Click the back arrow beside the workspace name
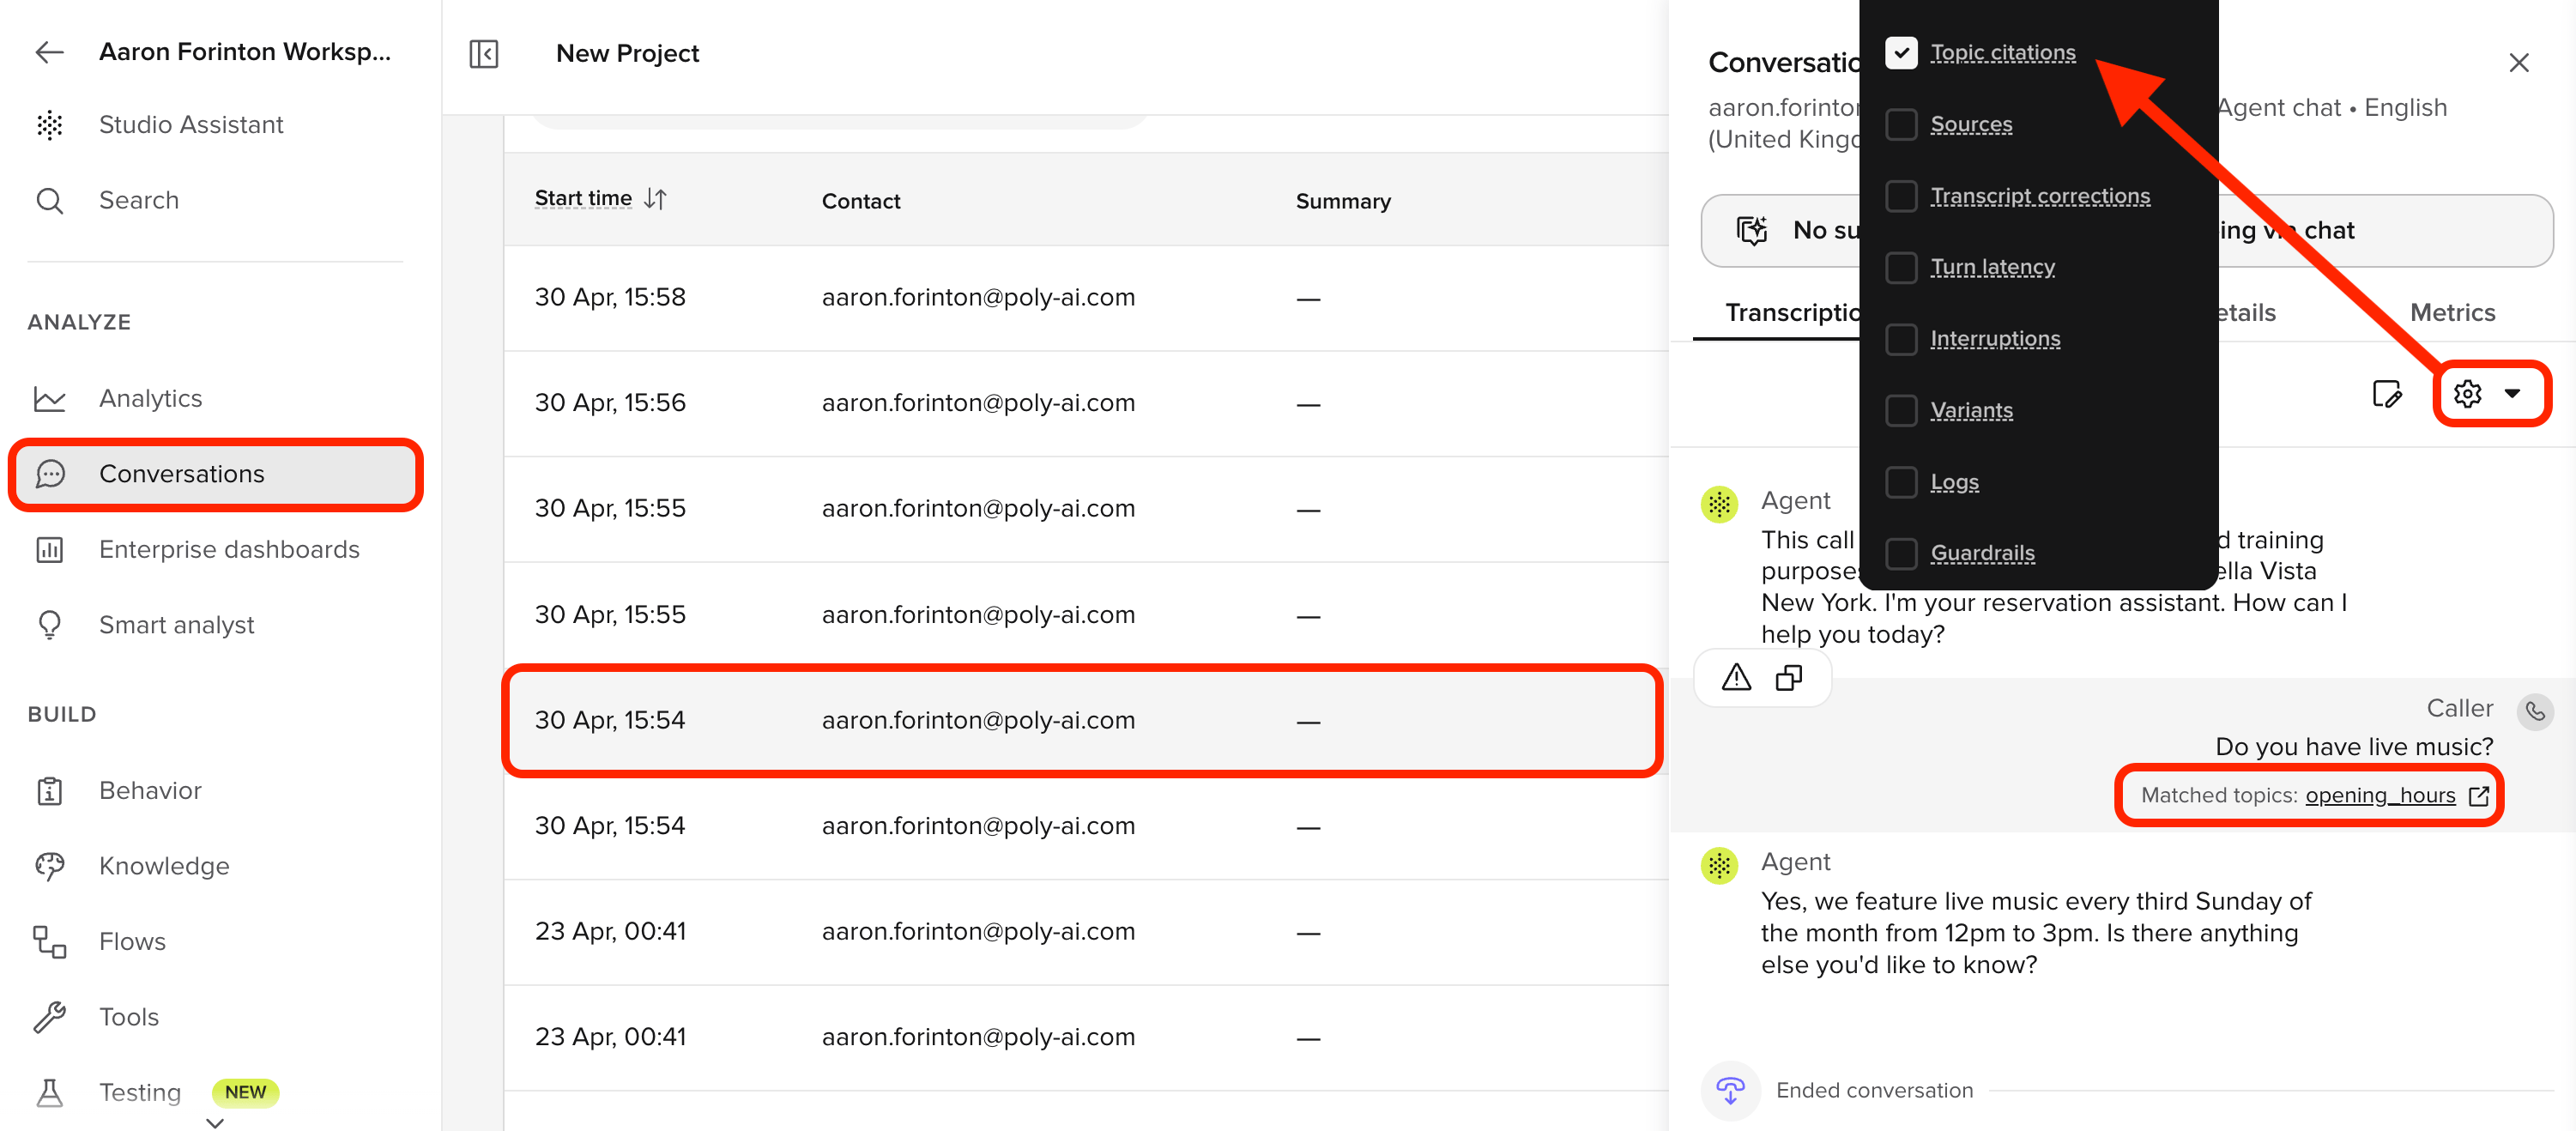 [49, 52]
